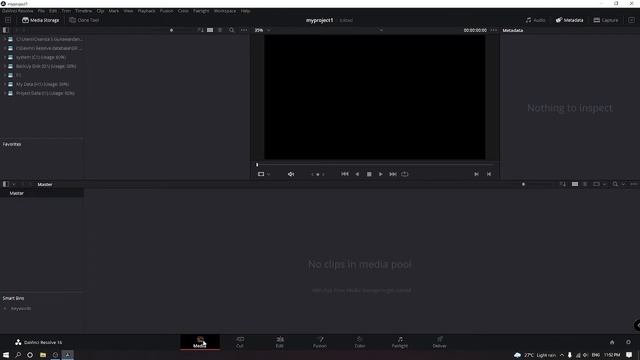
Task: Open the media pool search icon
Action: click(615, 184)
